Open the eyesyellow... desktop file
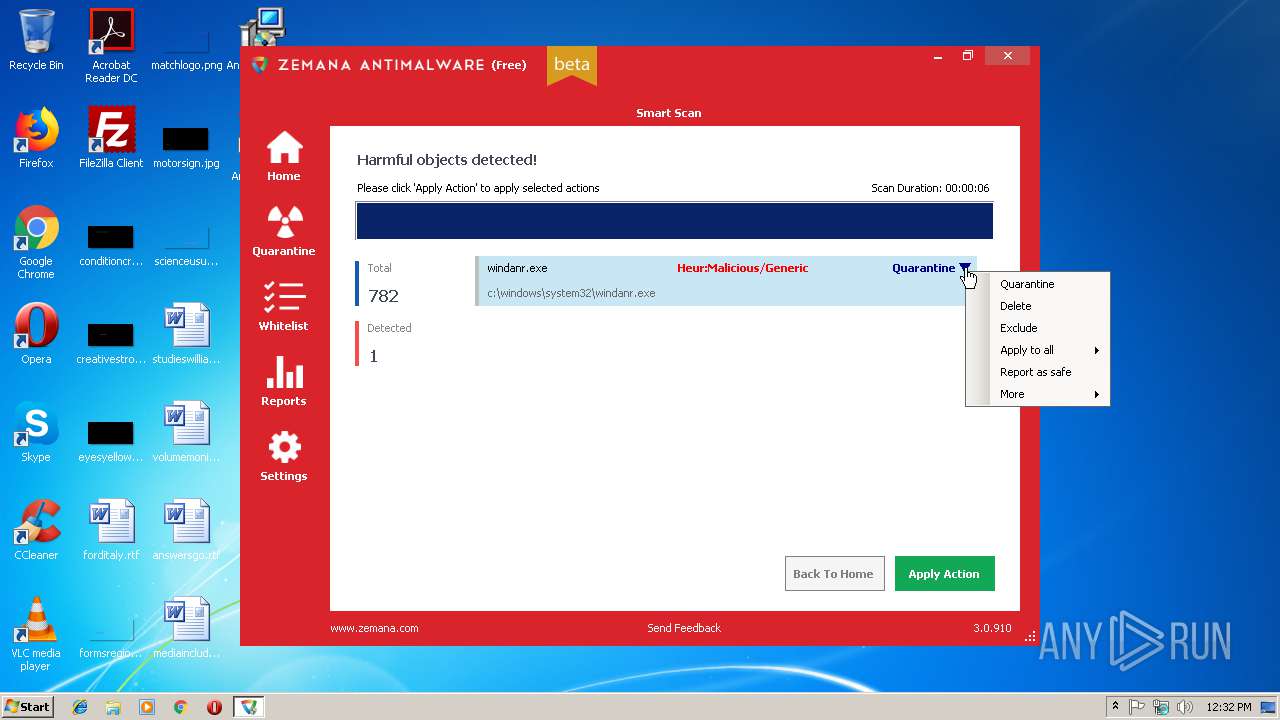 111,439
